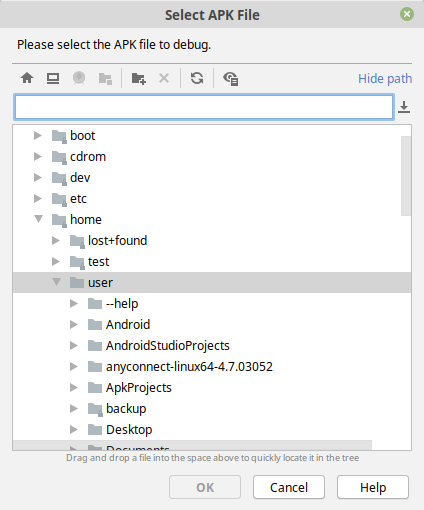Screen dimensions: 424x510
Task: Open Help for this dialog
Action: (x=373, y=487)
